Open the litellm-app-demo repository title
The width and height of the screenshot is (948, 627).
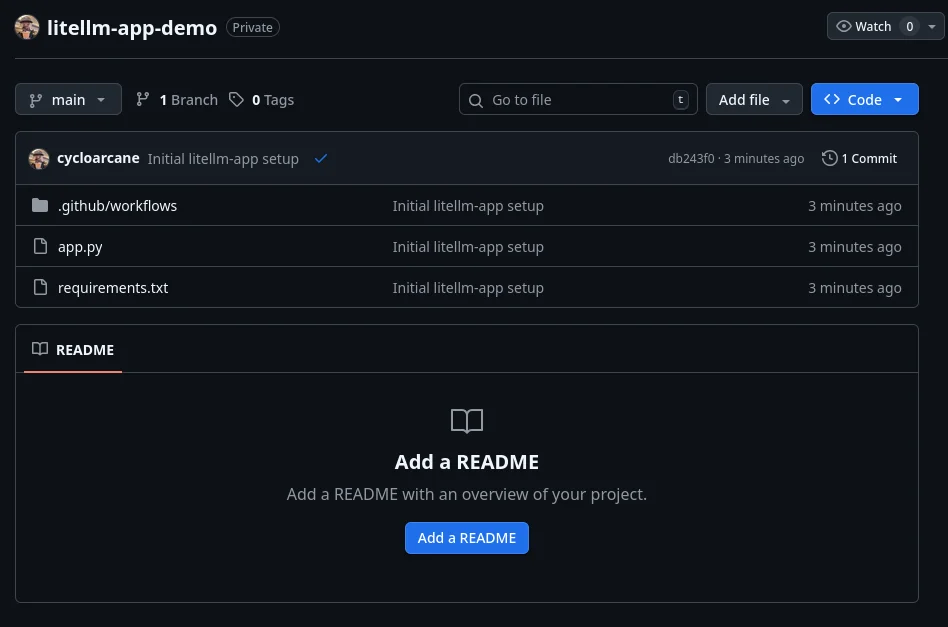pyautogui.click(x=132, y=28)
